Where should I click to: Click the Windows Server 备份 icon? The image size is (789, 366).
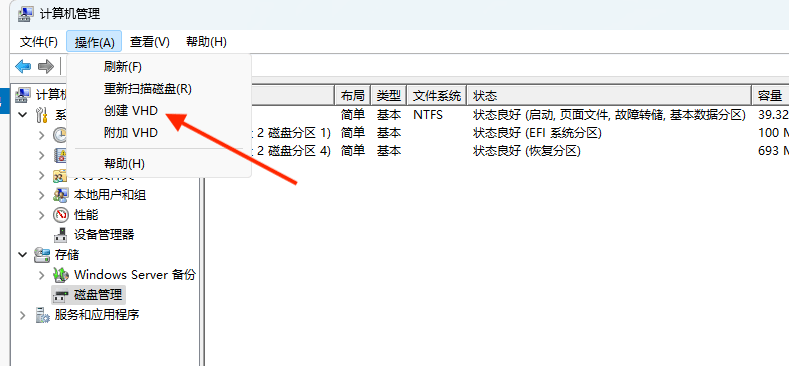coord(61,275)
